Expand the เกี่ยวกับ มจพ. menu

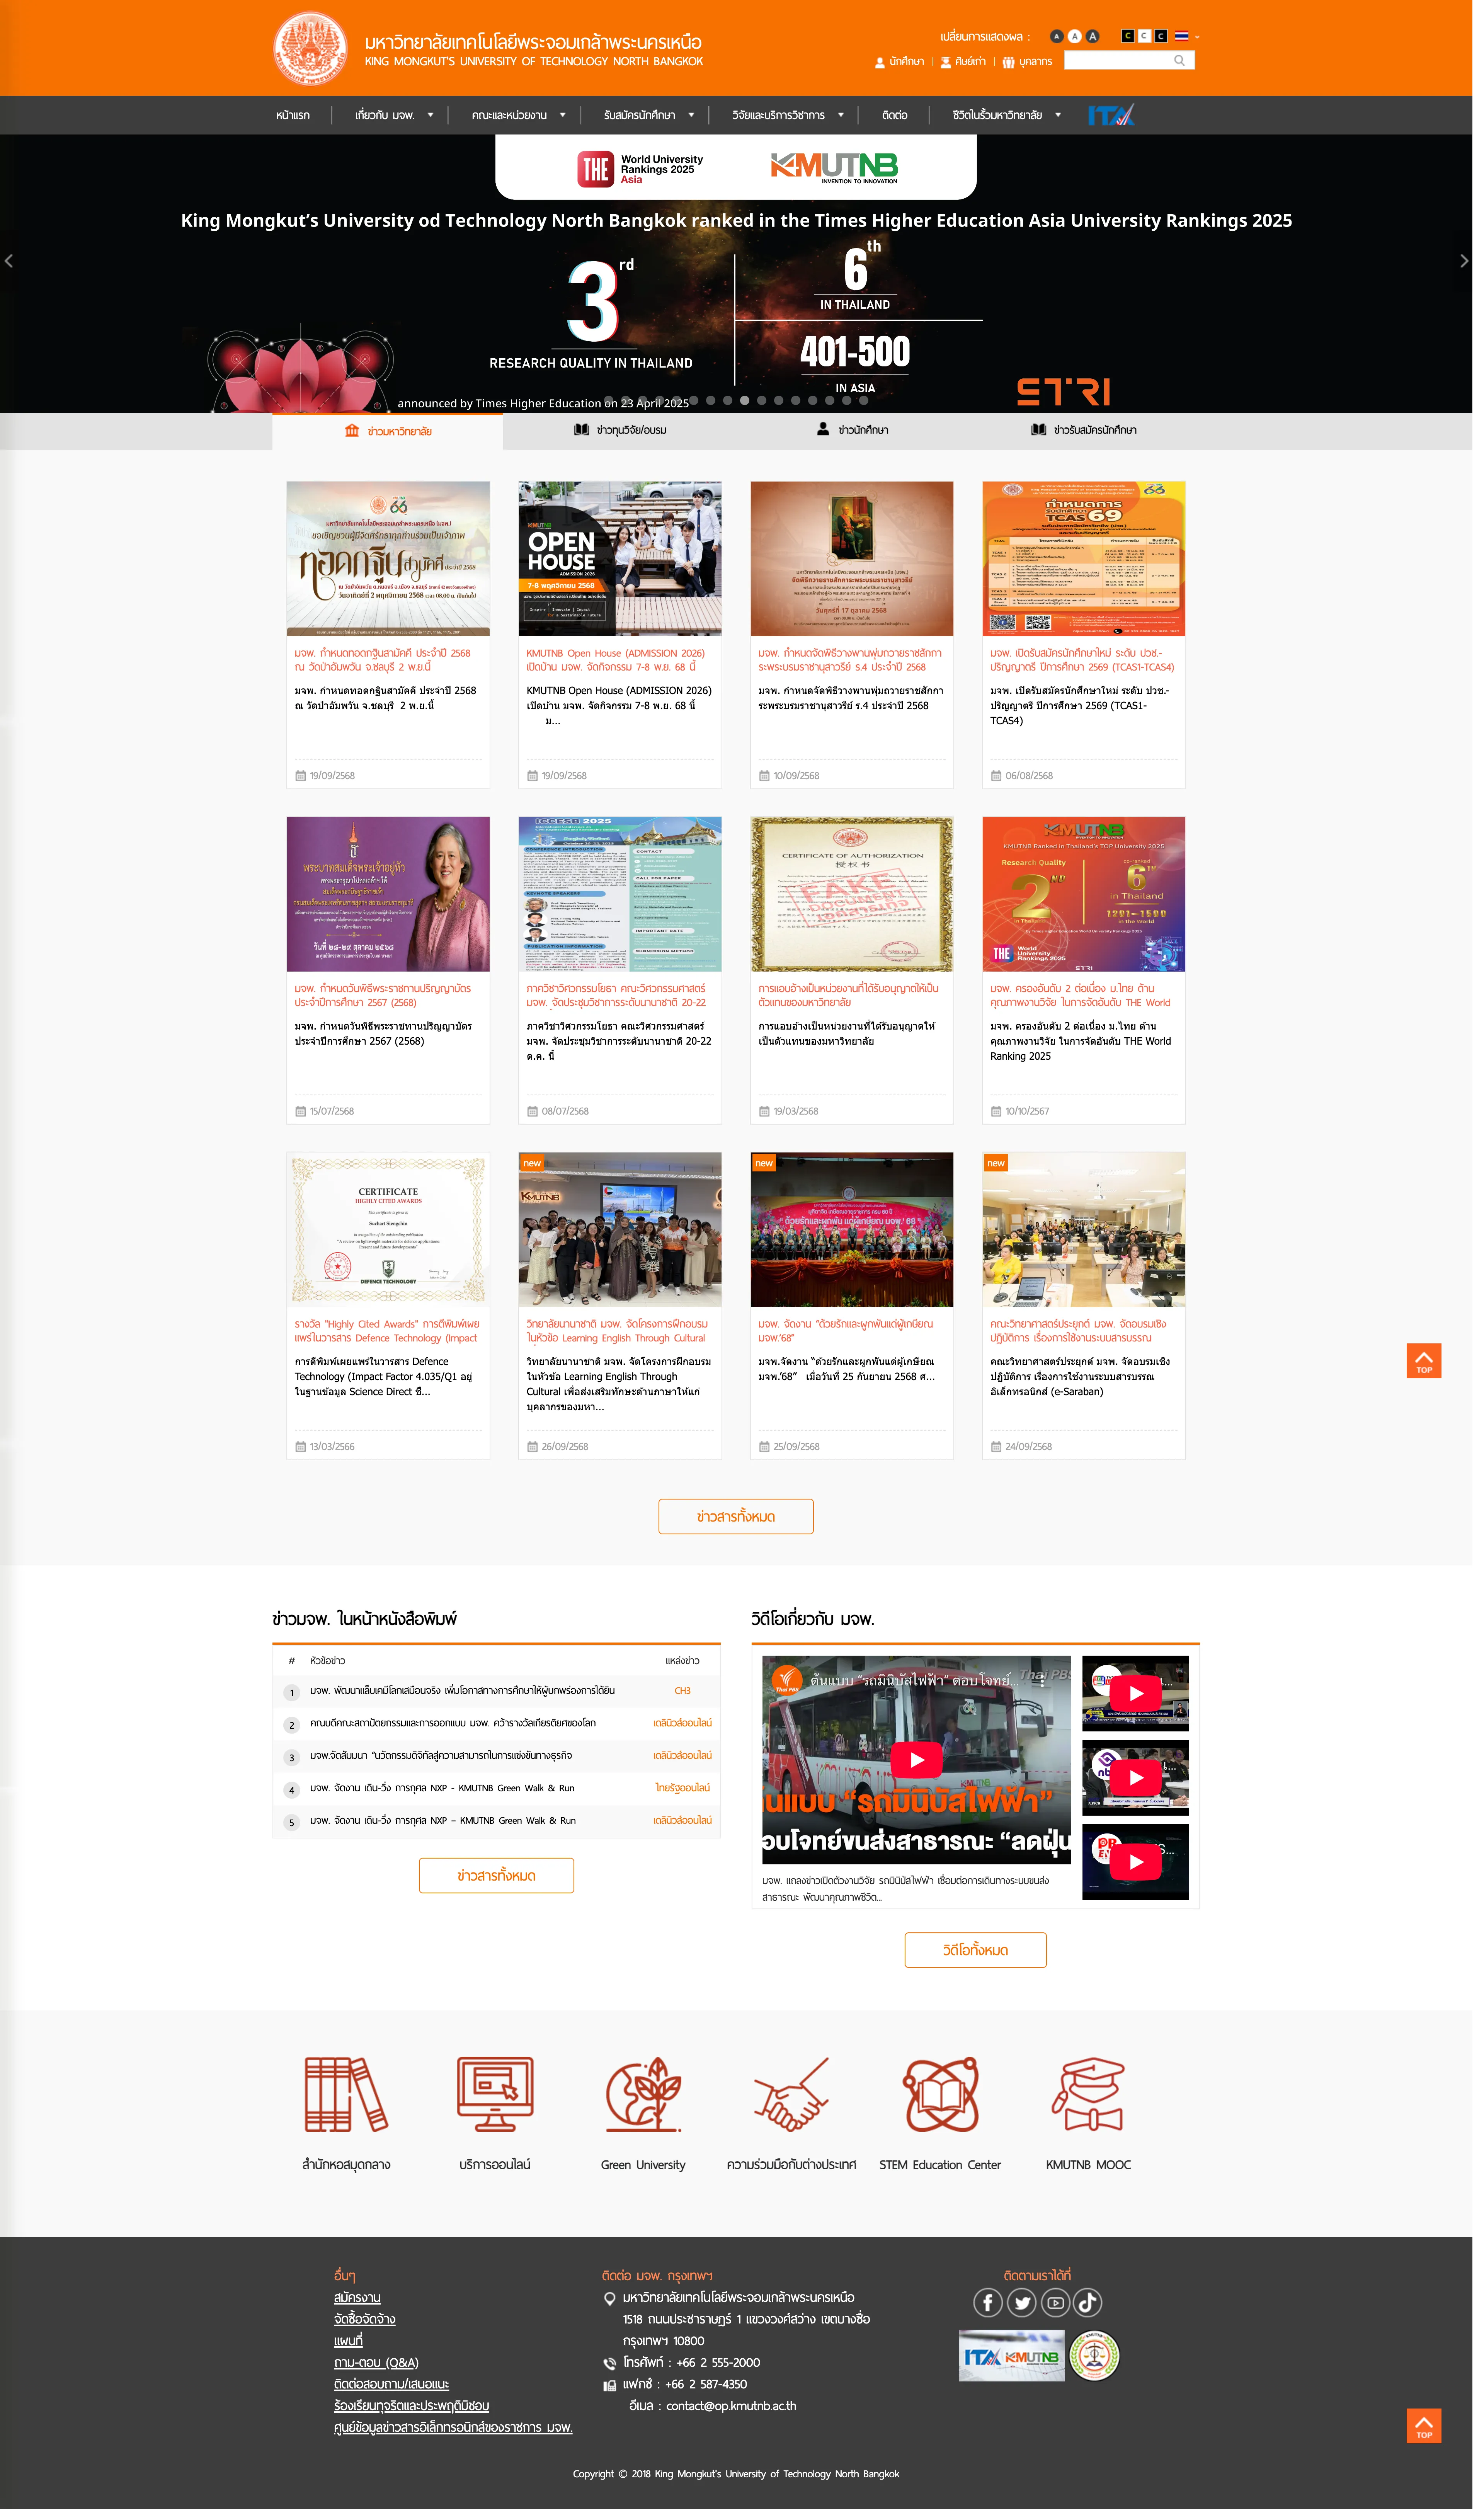pyautogui.click(x=394, y=115)
